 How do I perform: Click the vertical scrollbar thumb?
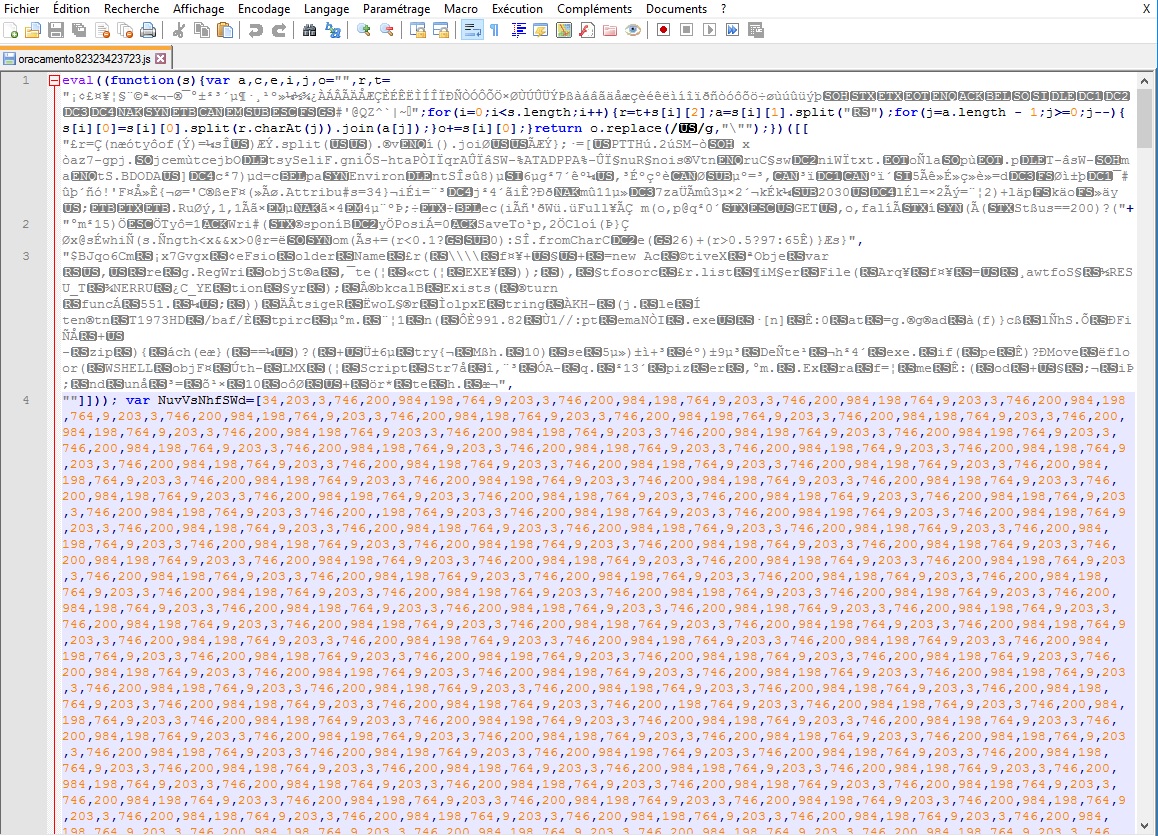(x=1145, y=118)
